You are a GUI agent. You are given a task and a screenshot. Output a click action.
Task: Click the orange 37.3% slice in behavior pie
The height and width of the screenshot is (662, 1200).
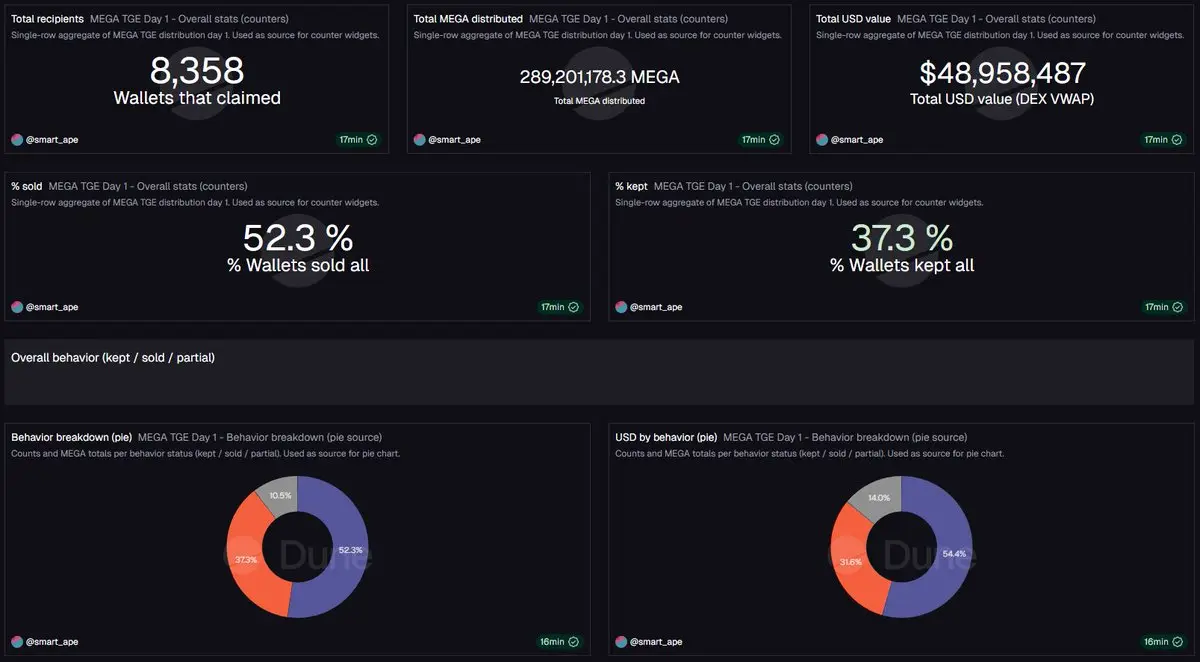(x=248, y=560)
